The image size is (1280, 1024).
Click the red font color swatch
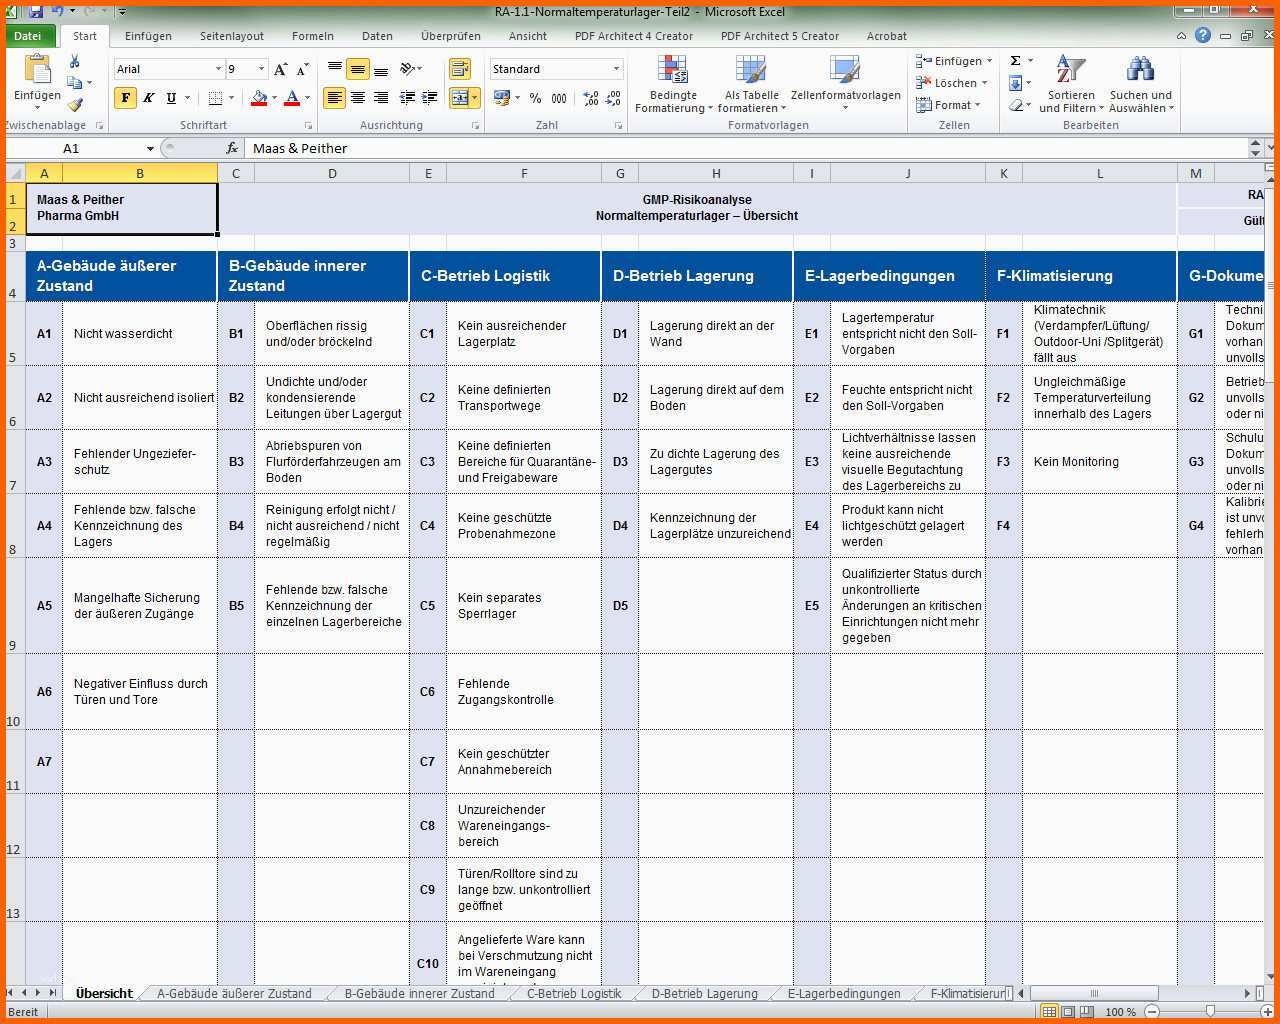292,98
